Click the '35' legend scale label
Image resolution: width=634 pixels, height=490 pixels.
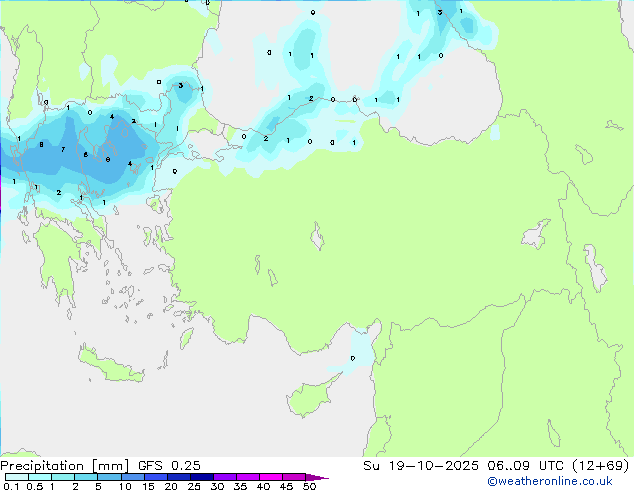[x=241, y=486]
